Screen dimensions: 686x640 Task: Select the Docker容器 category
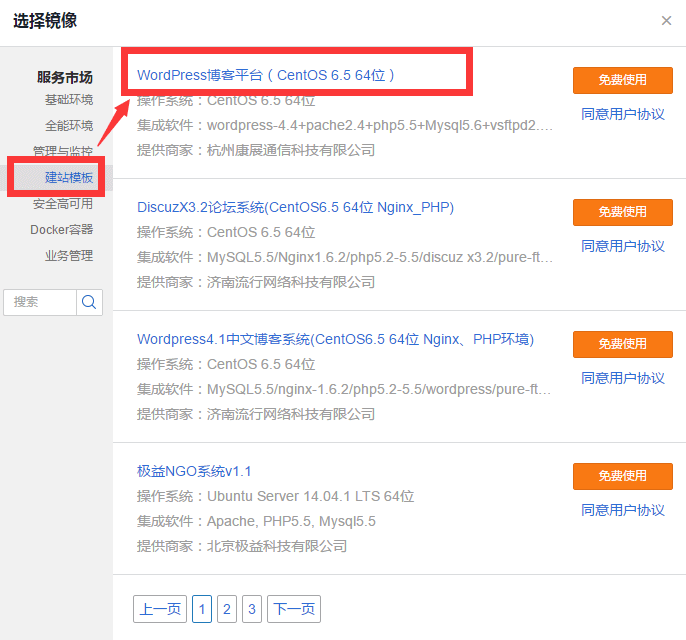pyautogui.click(x=61, y=229)
